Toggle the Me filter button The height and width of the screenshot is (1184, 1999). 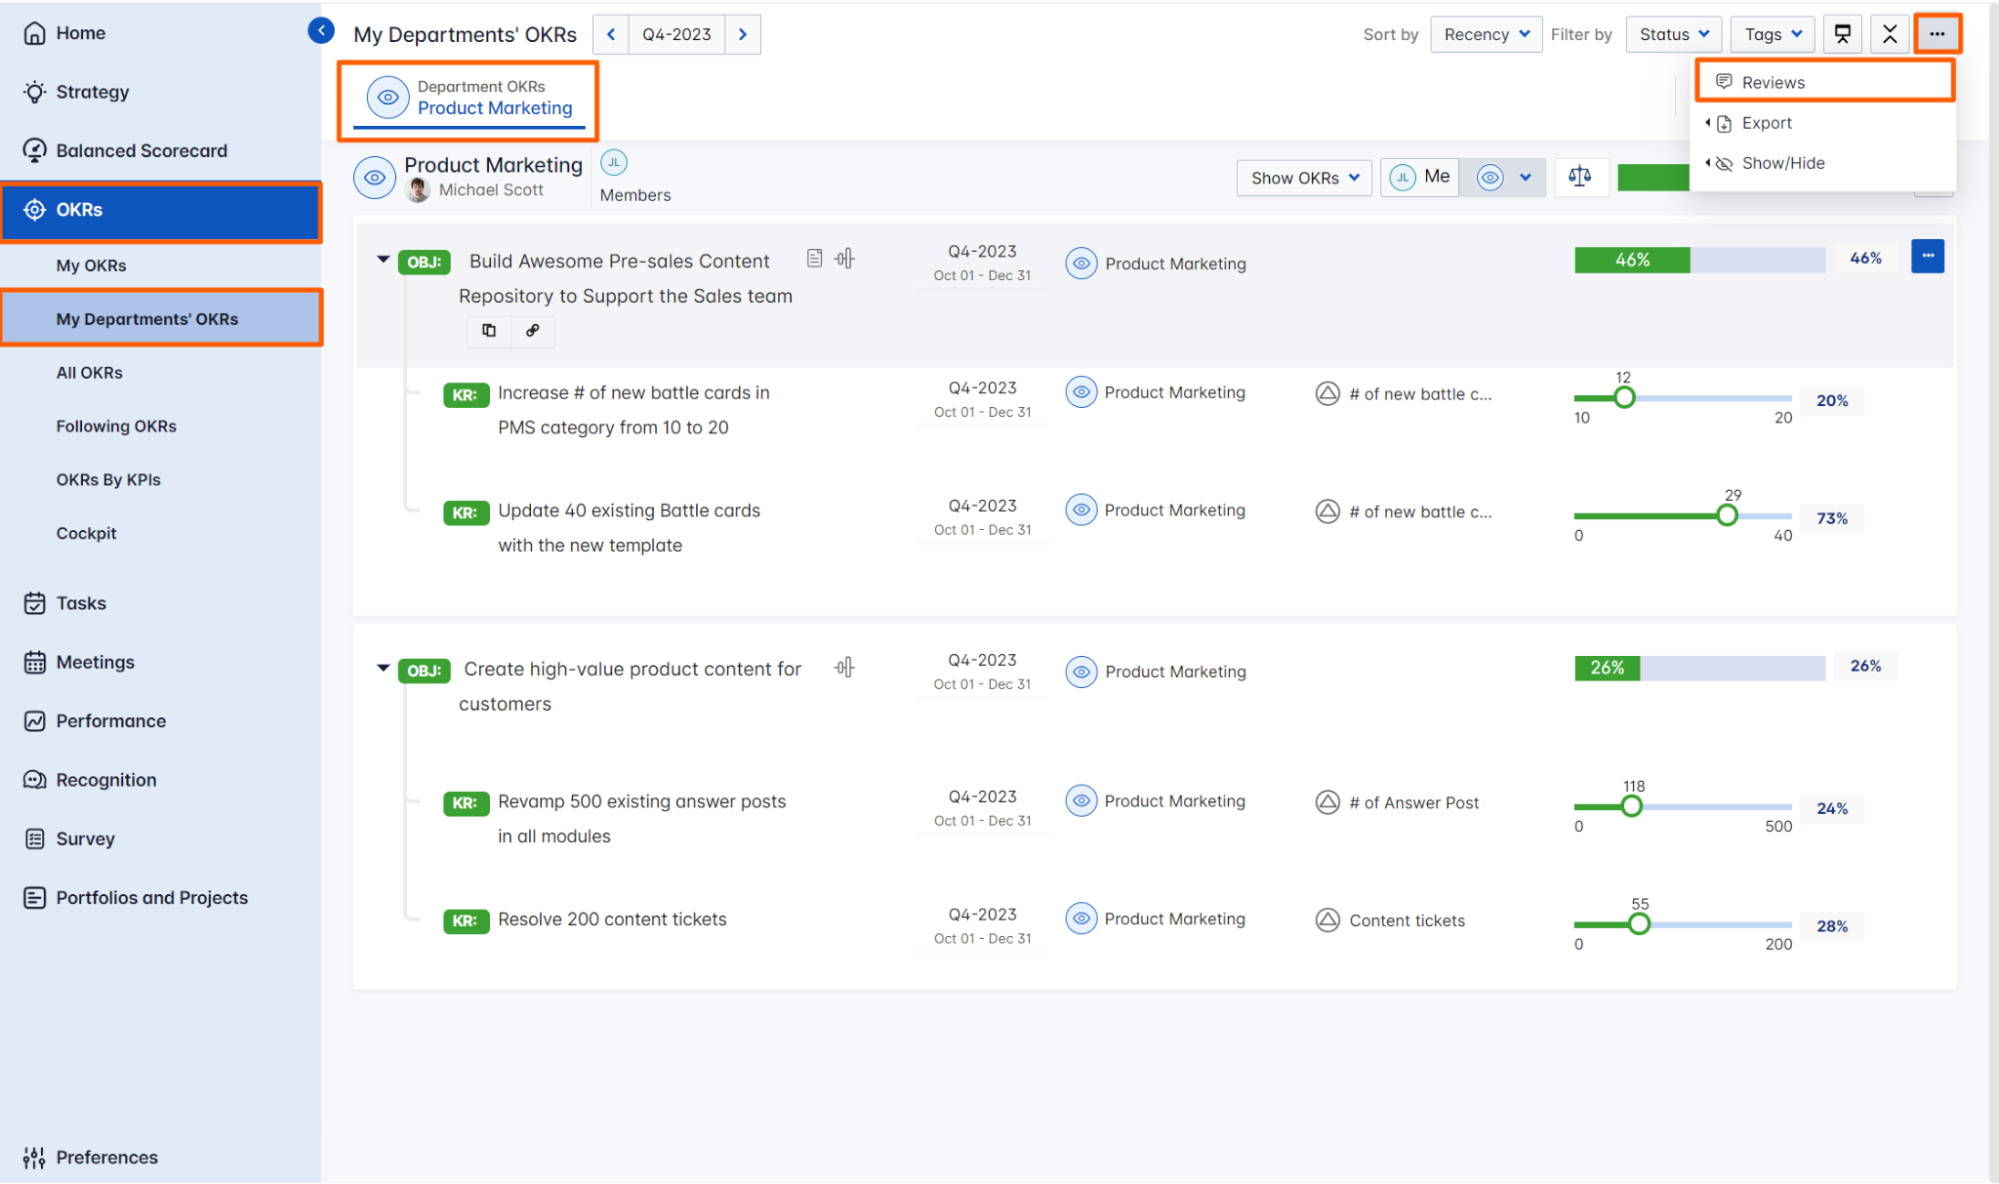(x=1420, y=177)
